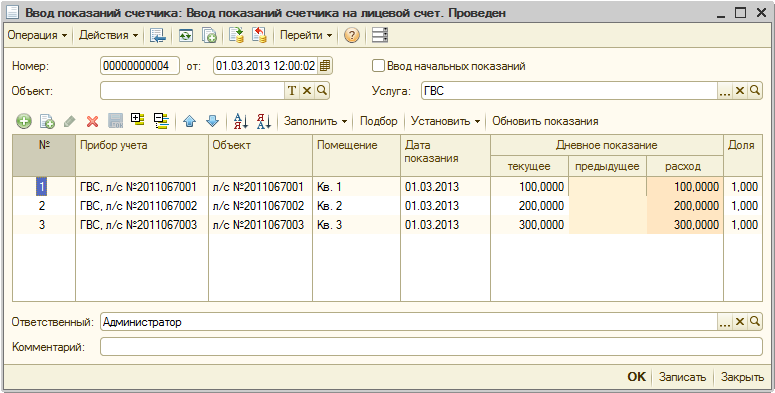Click the Прибор учета column header
The width and height of the screenshot is (775, 393).
click(x=142, y=155)
